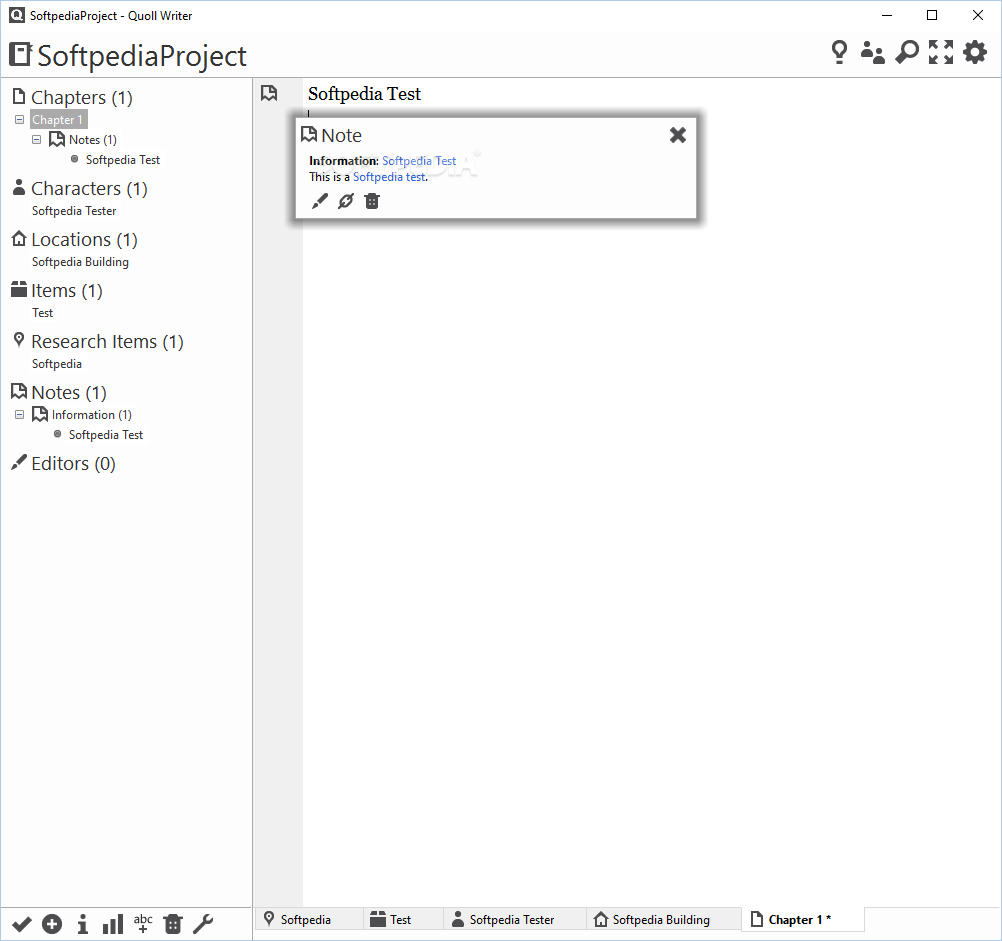Click the abc+ word icon in the bottom toolbar
1002x941 pixels.
pyautogui.click(x=143, y=924)
